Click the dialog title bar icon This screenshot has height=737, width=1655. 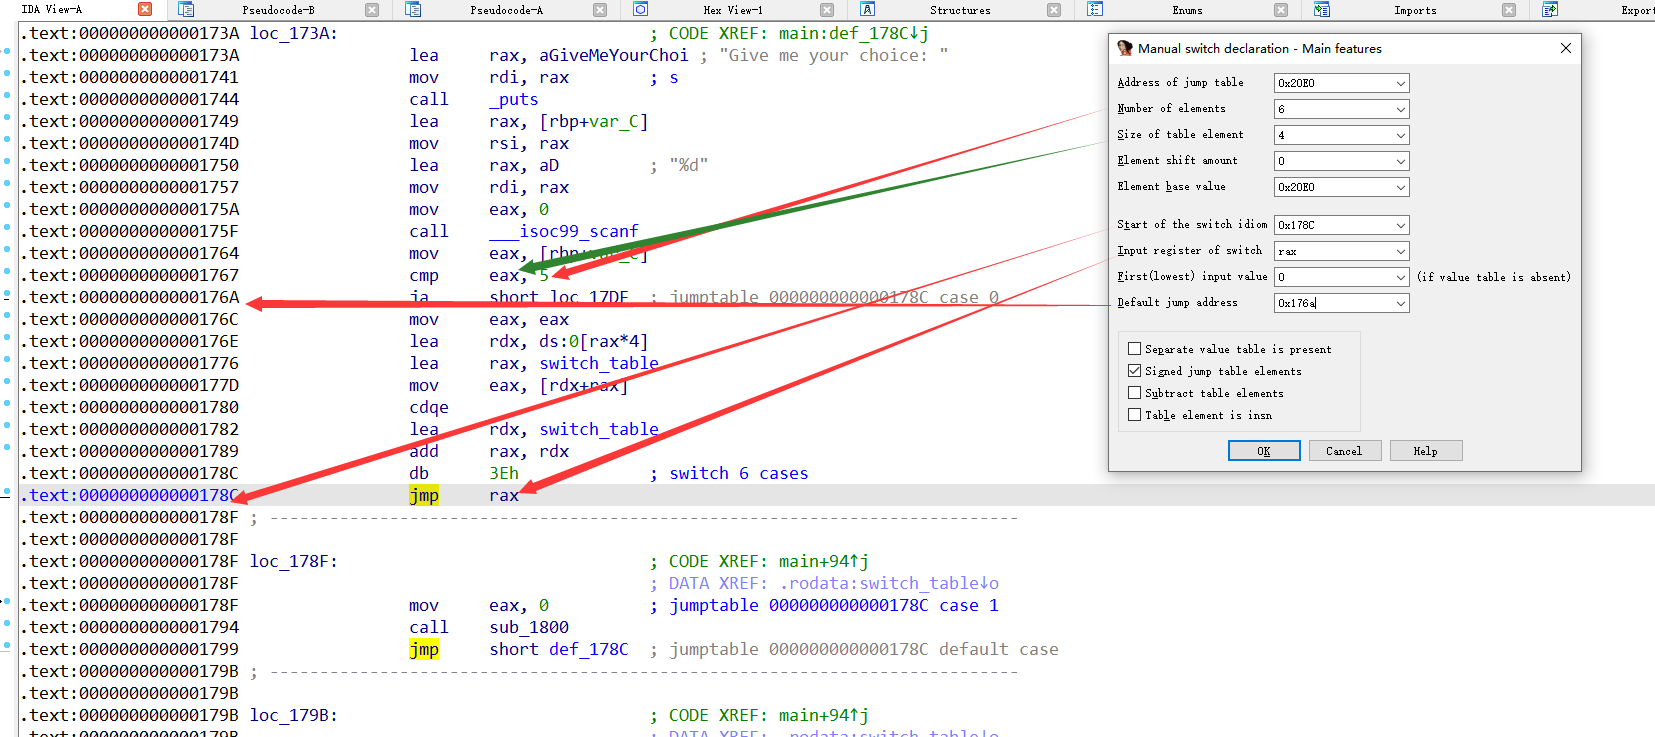[1125, 48]
